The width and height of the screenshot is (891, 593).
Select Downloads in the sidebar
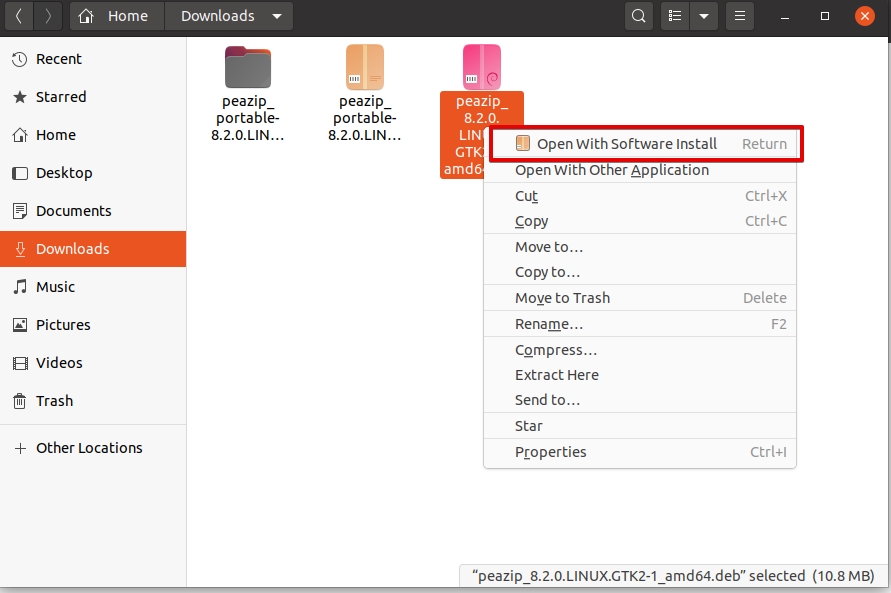[x=93, y=249]
